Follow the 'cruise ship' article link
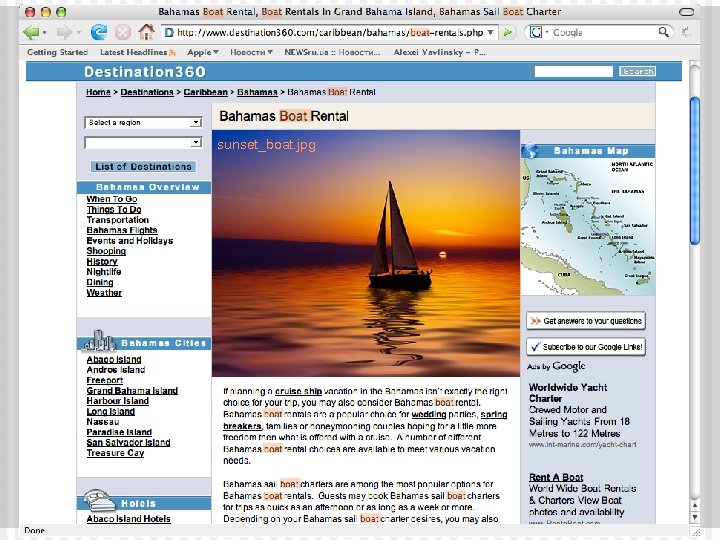Viewport: 720px width, 540px height. click(x=298, y=391)
